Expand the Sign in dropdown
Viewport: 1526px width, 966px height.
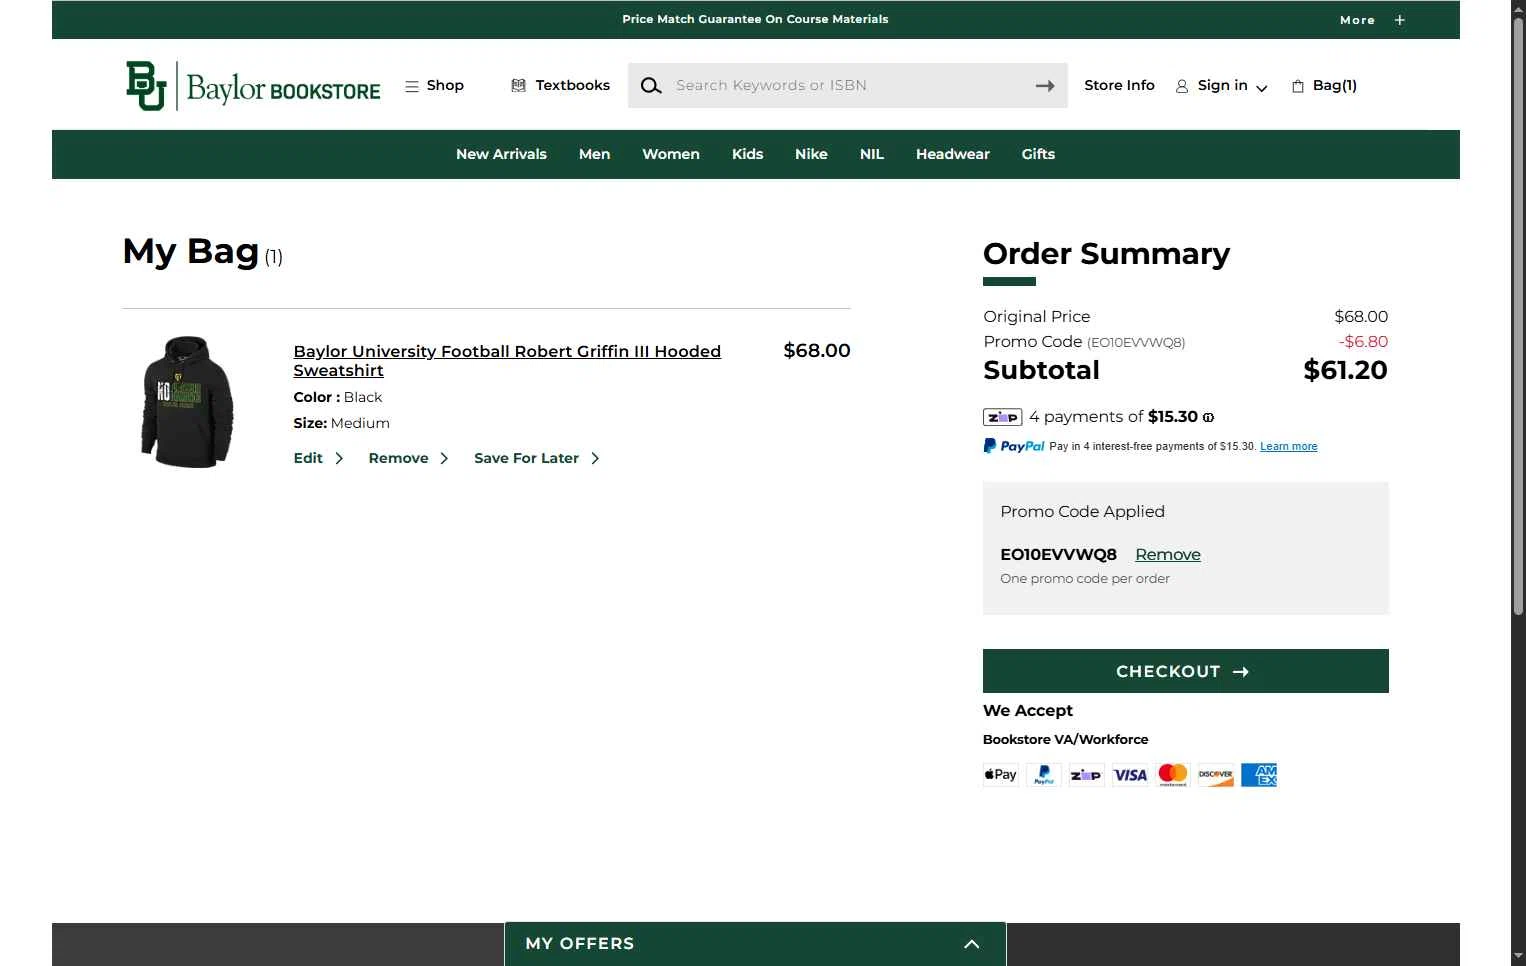tap(1221, 86)
